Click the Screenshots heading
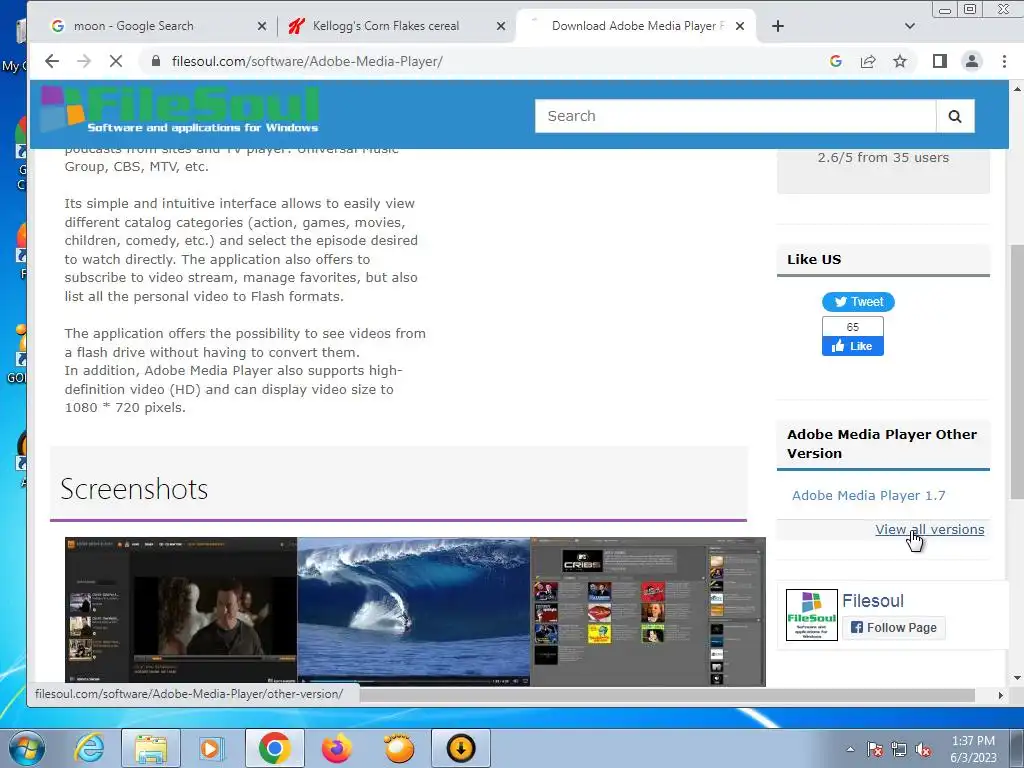 [134, 489]
